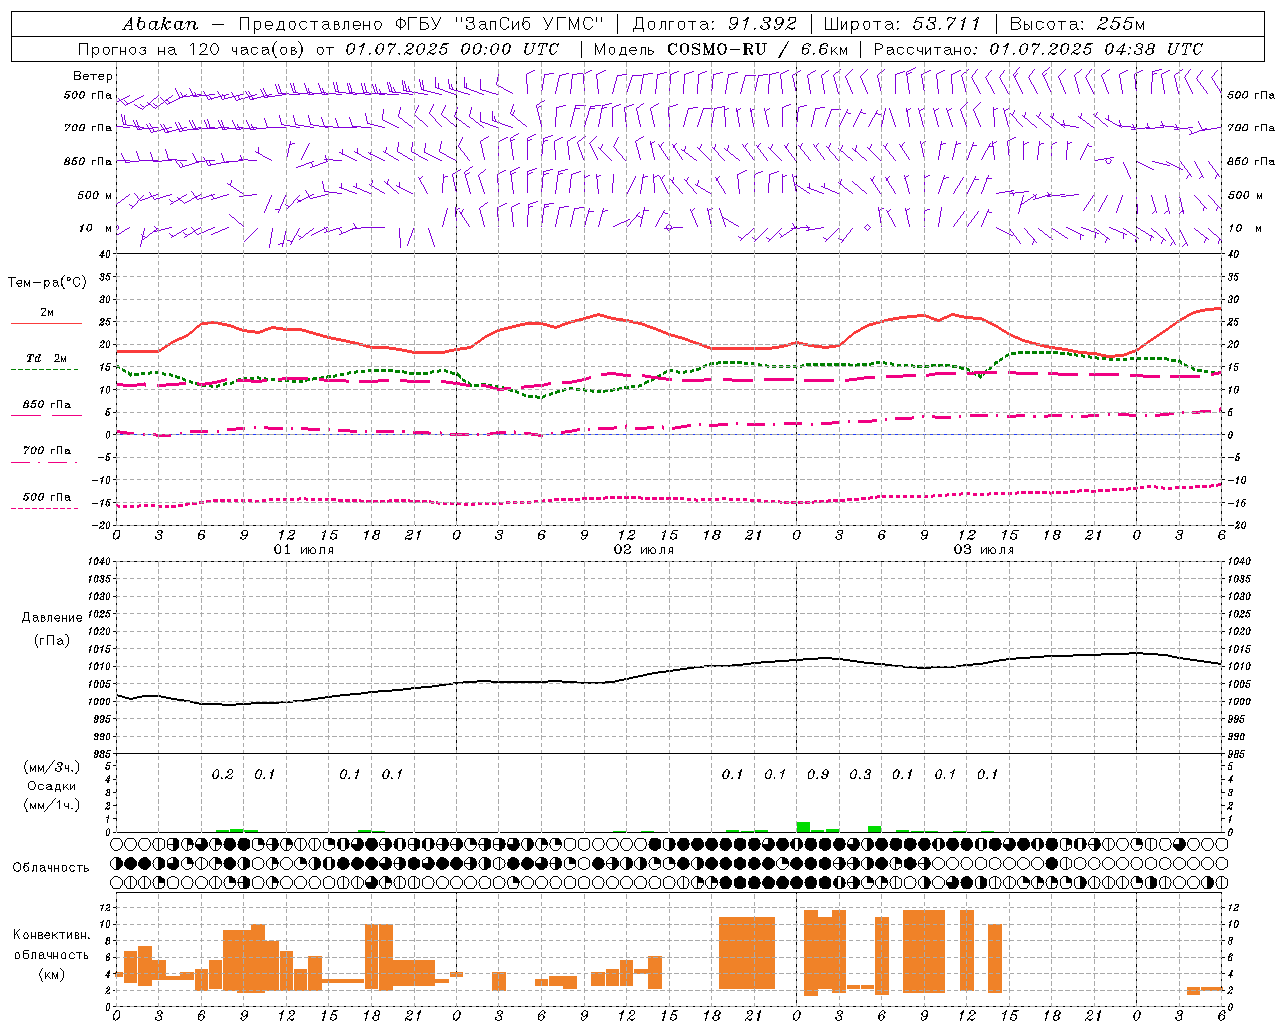The height and width of the screenshot is (1024, 1280).
Task: Click the 0.3 precipitation value
Action: [x=860, y=774]
